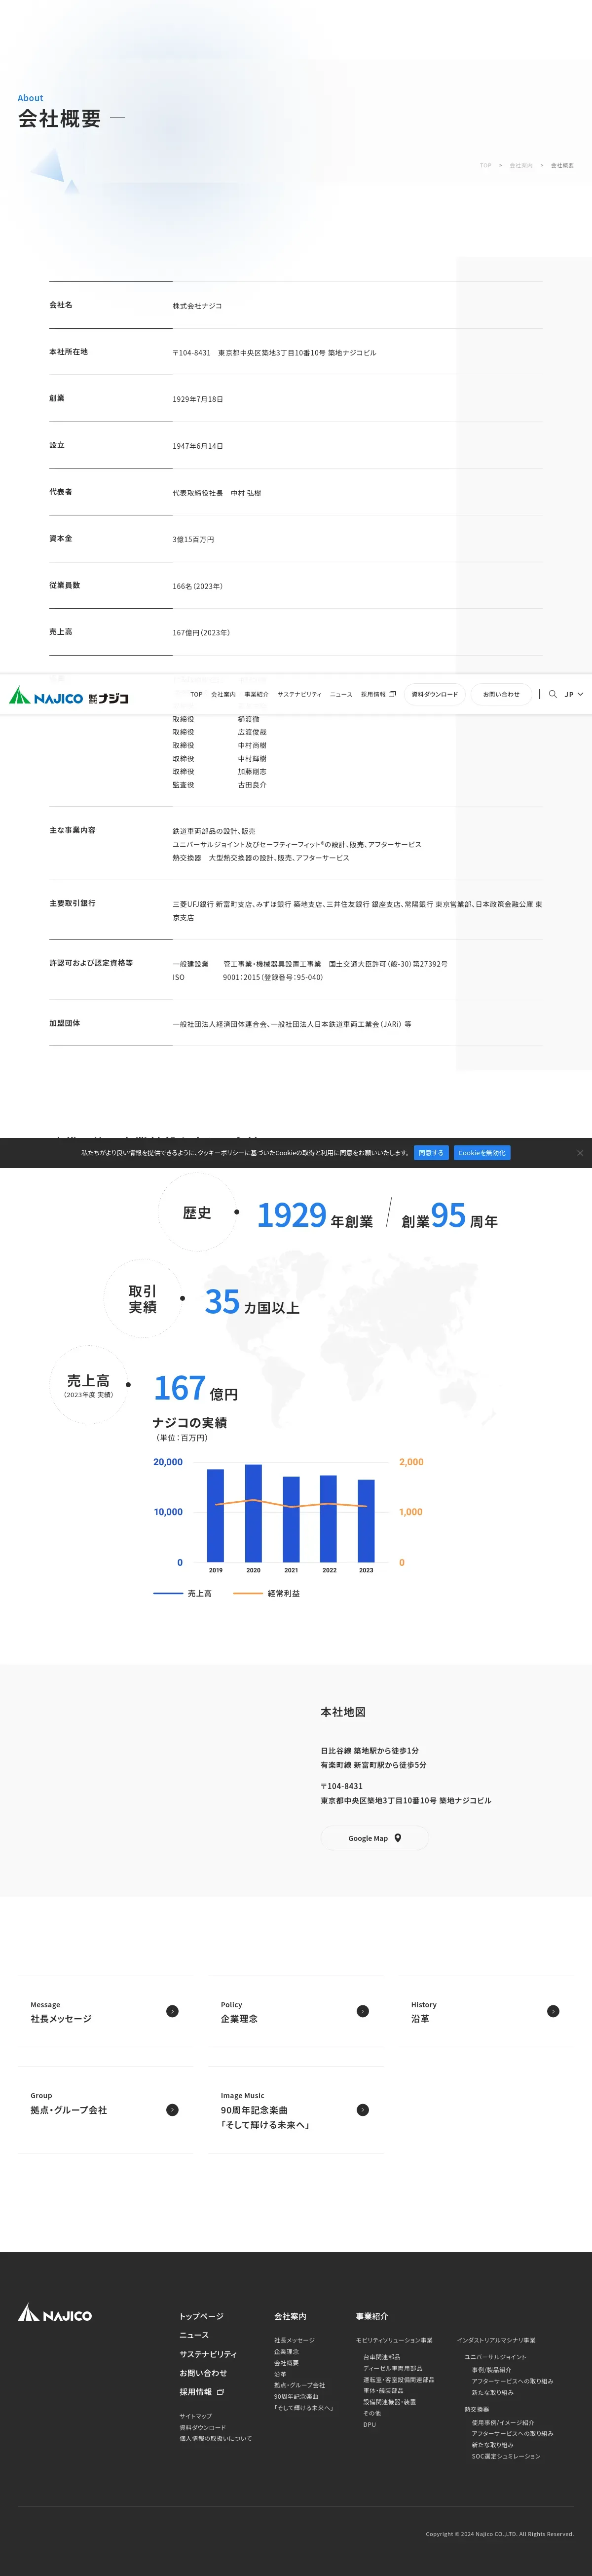This screenshot has width=592, height=2576.
Task: Click footer 社長メッセージ link
Action: click(294, 2340)
